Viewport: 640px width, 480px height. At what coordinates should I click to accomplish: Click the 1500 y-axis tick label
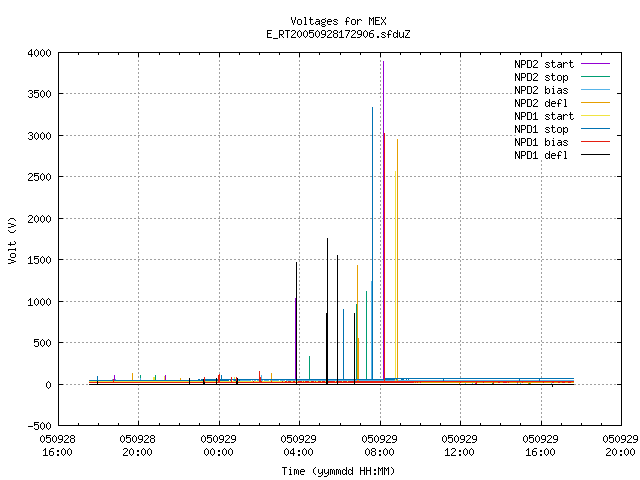pyautogui.click(x=40, y=260)
